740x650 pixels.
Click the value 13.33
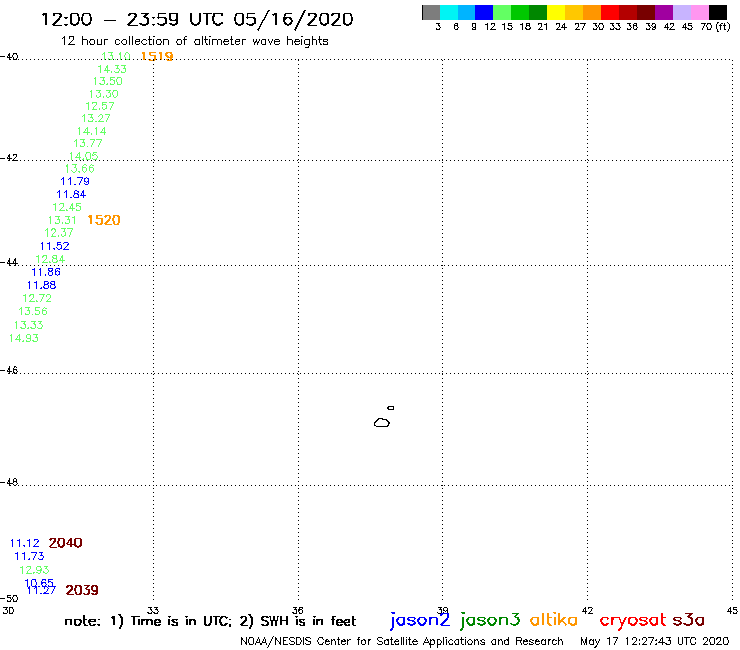click(x=28, y=325)
